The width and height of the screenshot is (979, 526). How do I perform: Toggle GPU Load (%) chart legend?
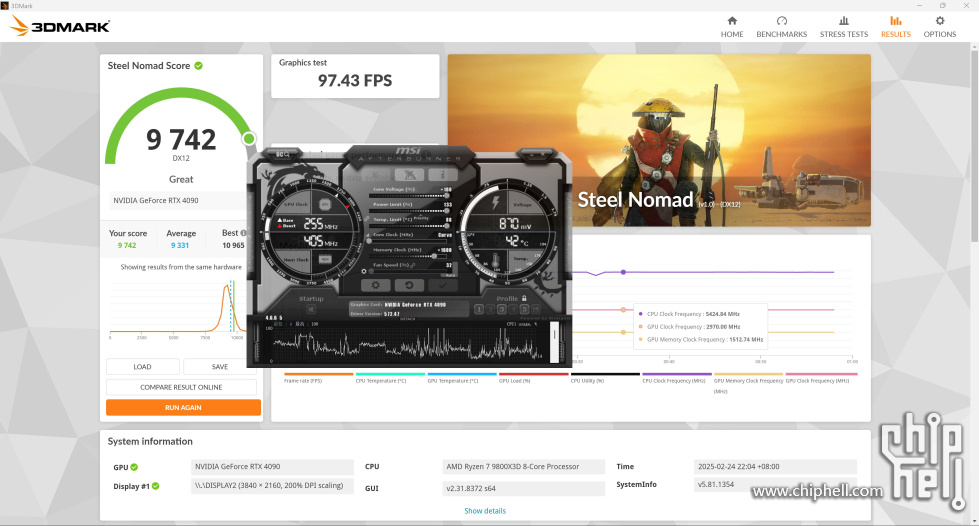pos(533,379)
